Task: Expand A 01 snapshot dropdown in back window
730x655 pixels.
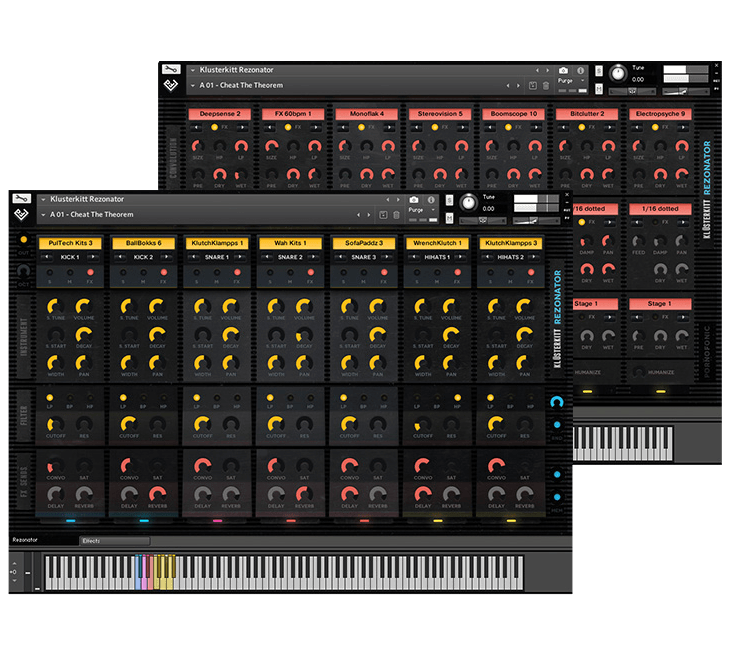Action: (x=192, y=86)
